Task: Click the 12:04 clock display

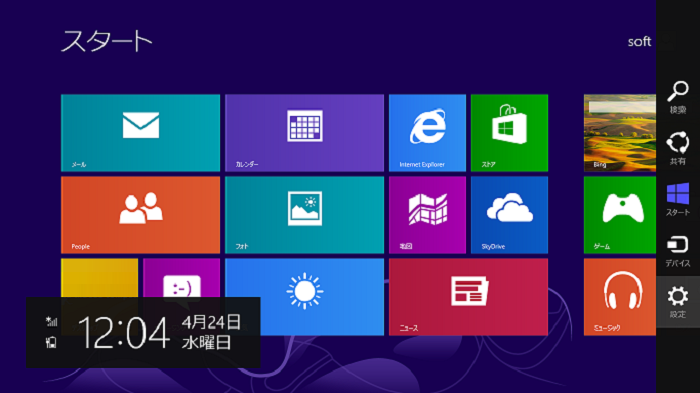Action: pyautogui.click(x=124, y=332)
